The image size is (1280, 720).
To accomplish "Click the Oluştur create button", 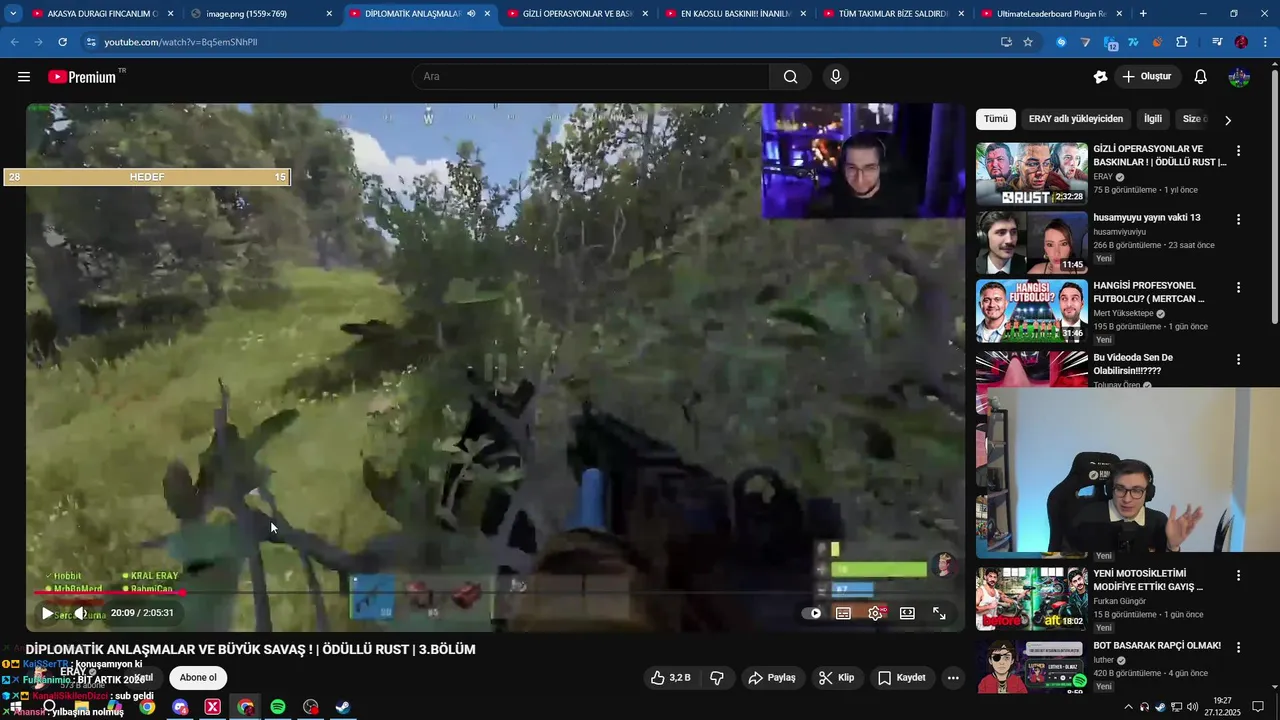I will (1146, 77).
